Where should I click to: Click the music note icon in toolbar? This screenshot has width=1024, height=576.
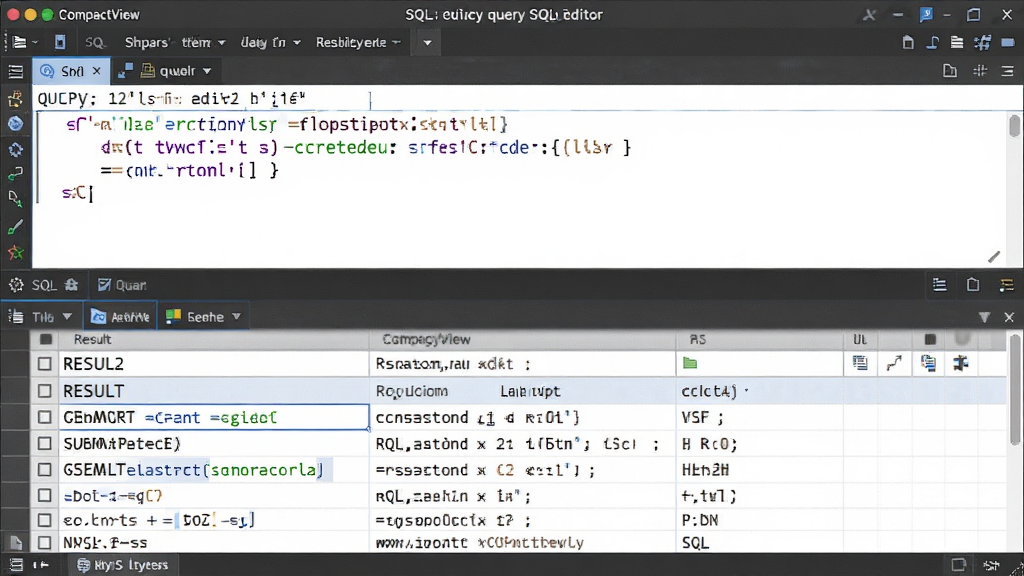coord(933,42)
